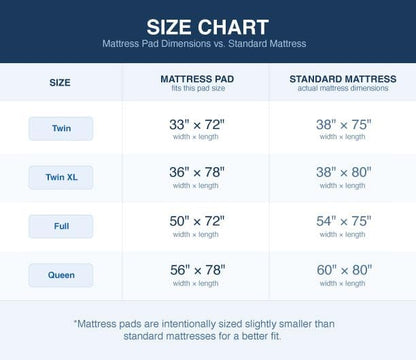Click the STANDARD MATTRESS column header
Image resolution: width=416 pixels, height=360 pixels.
[343, 79]
